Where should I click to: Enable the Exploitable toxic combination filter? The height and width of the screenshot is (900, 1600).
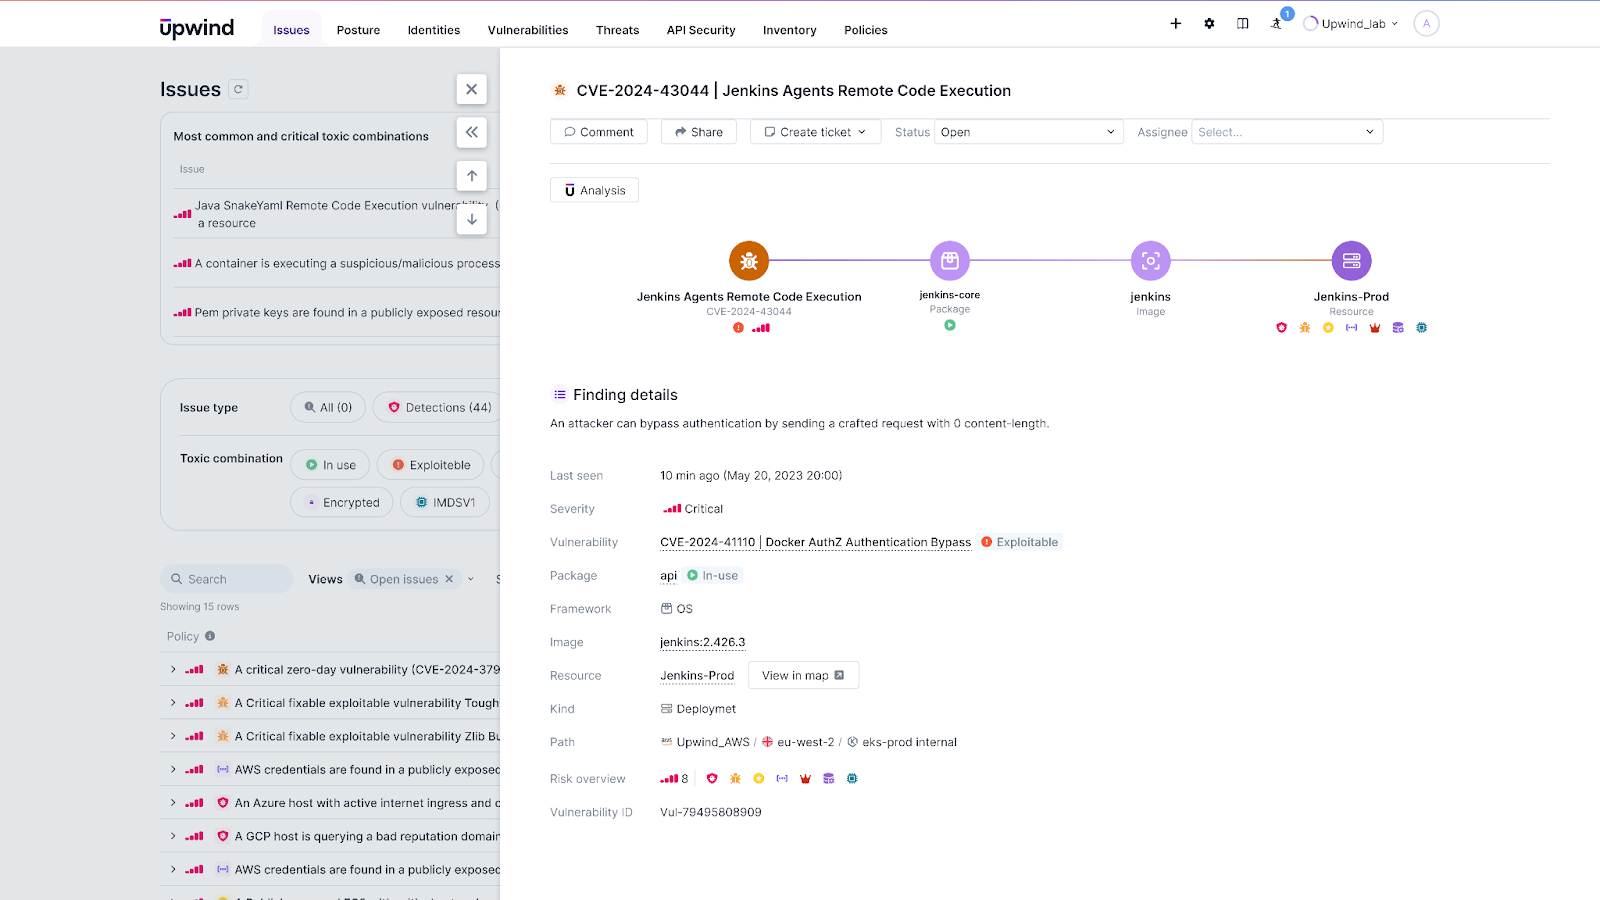430,464
